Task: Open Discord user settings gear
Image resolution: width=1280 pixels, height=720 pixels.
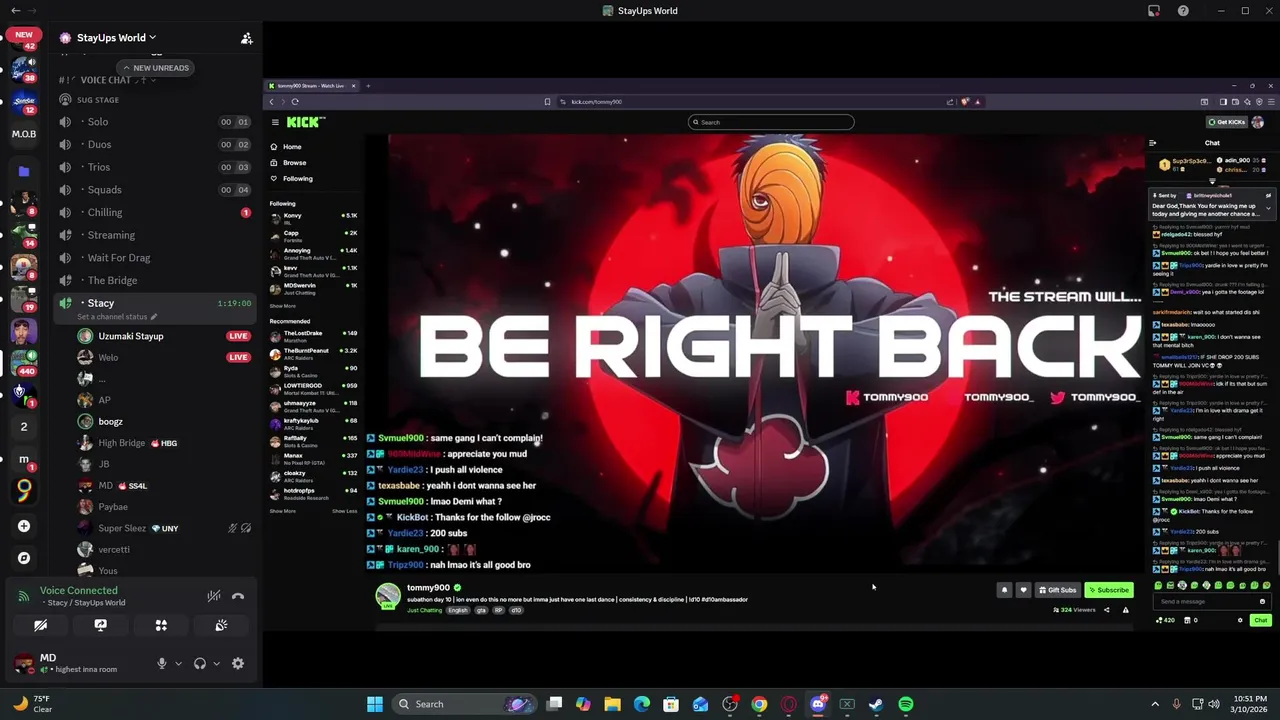Action: (238, 663)
